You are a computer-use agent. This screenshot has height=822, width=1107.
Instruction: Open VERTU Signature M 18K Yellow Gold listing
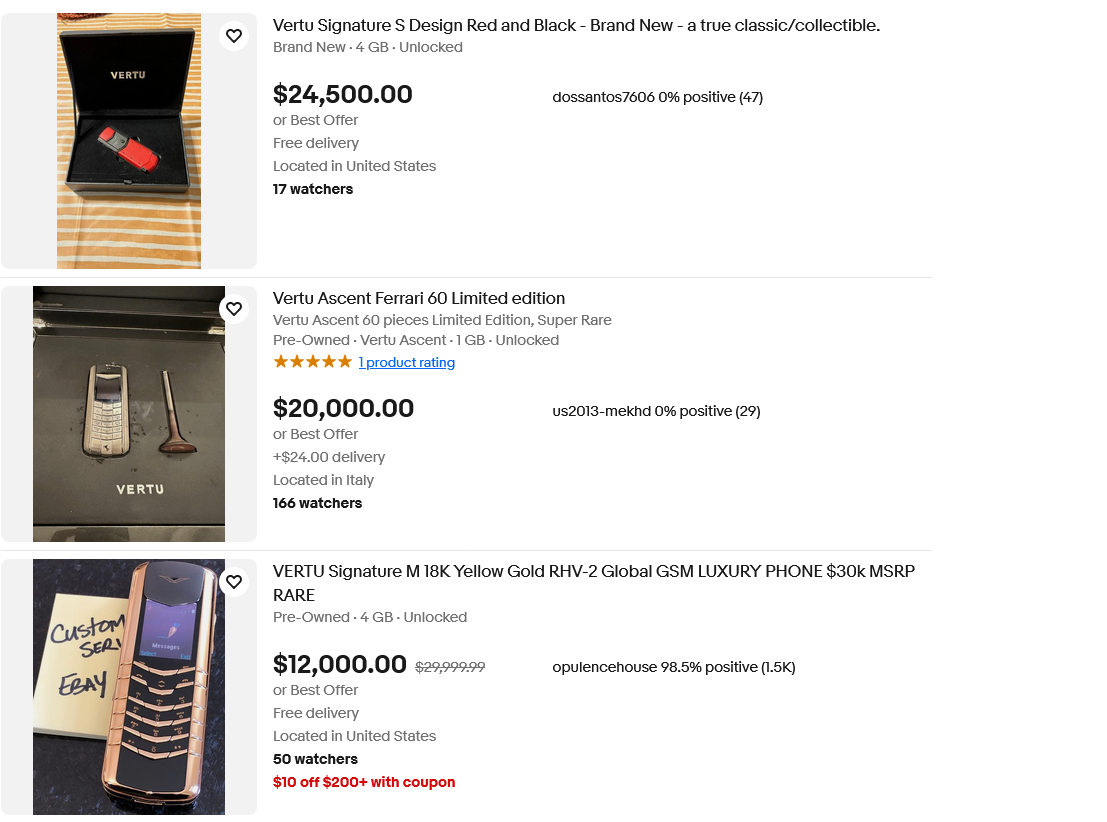point(593,572)
